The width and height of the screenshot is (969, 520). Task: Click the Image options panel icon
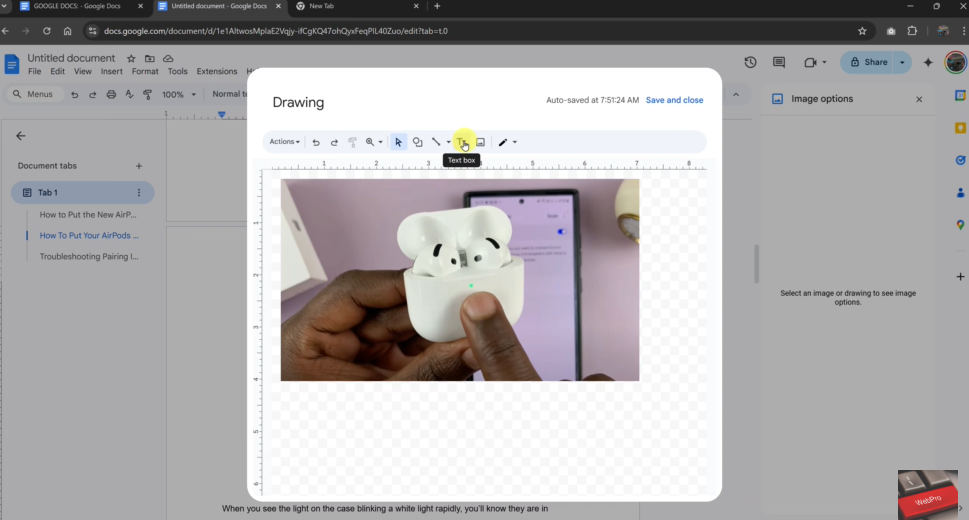[x=777, y=99]
